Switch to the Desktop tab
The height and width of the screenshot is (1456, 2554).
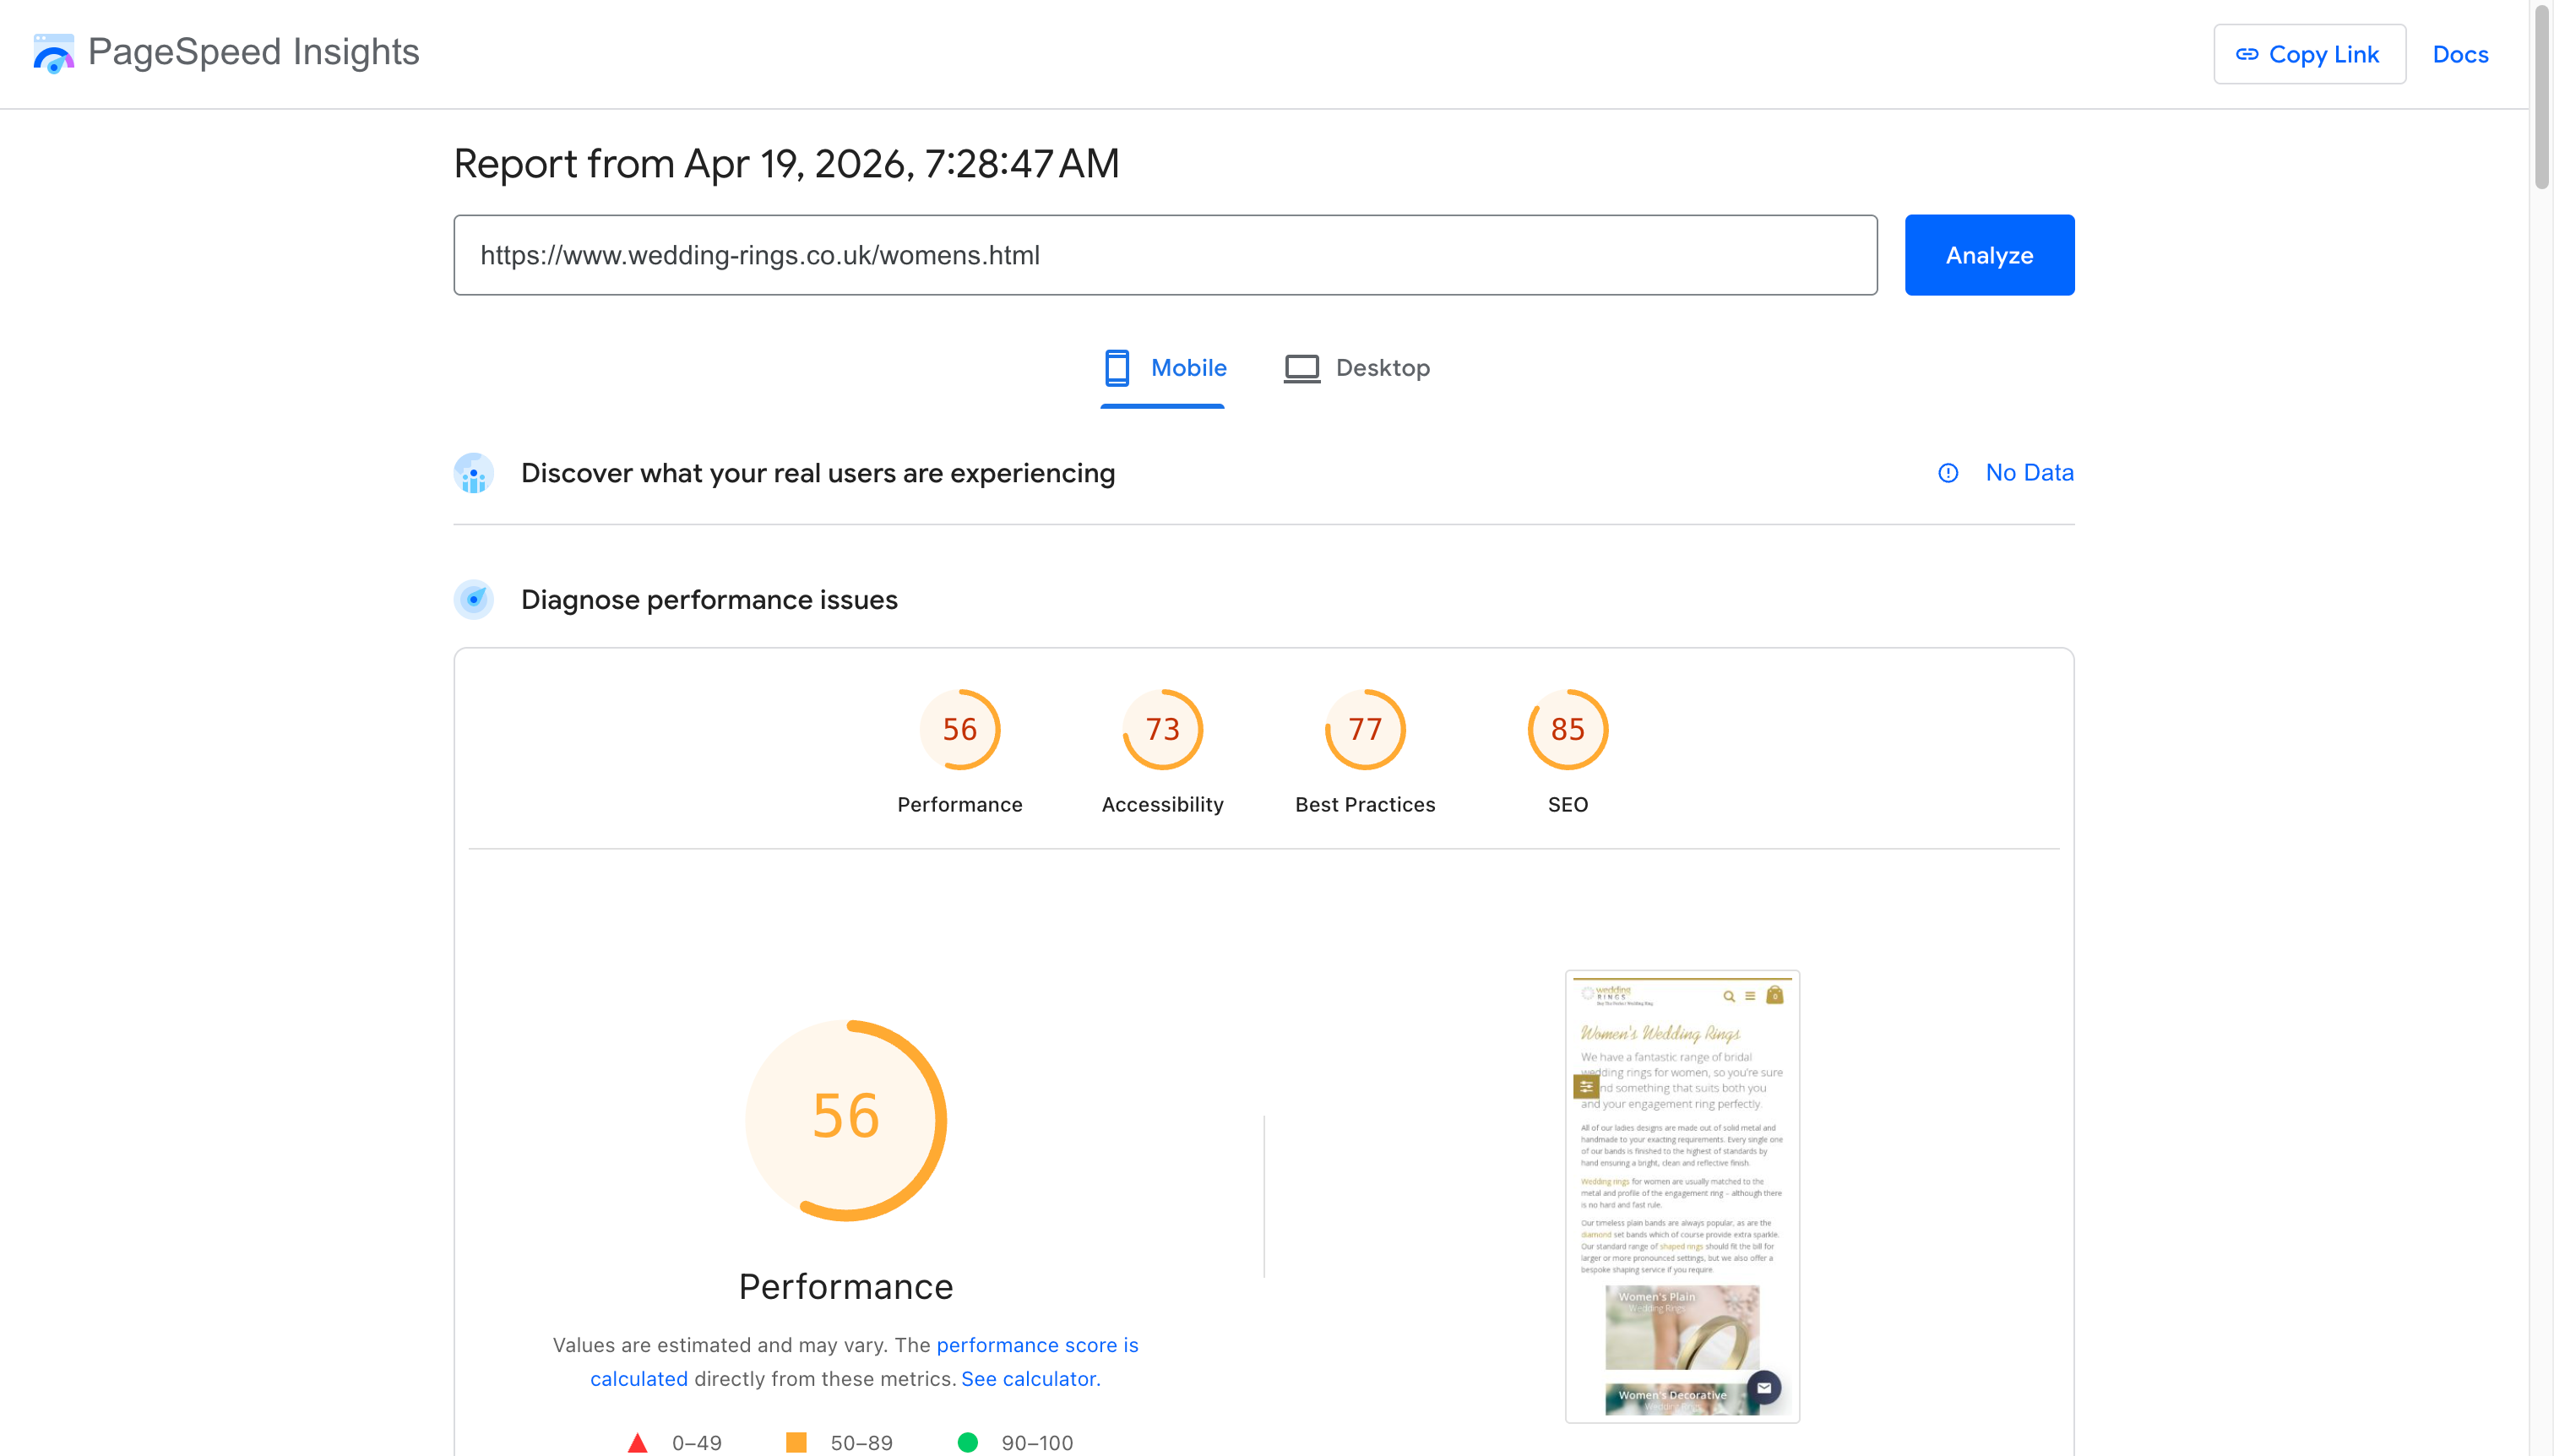(x=1357, y=368)
